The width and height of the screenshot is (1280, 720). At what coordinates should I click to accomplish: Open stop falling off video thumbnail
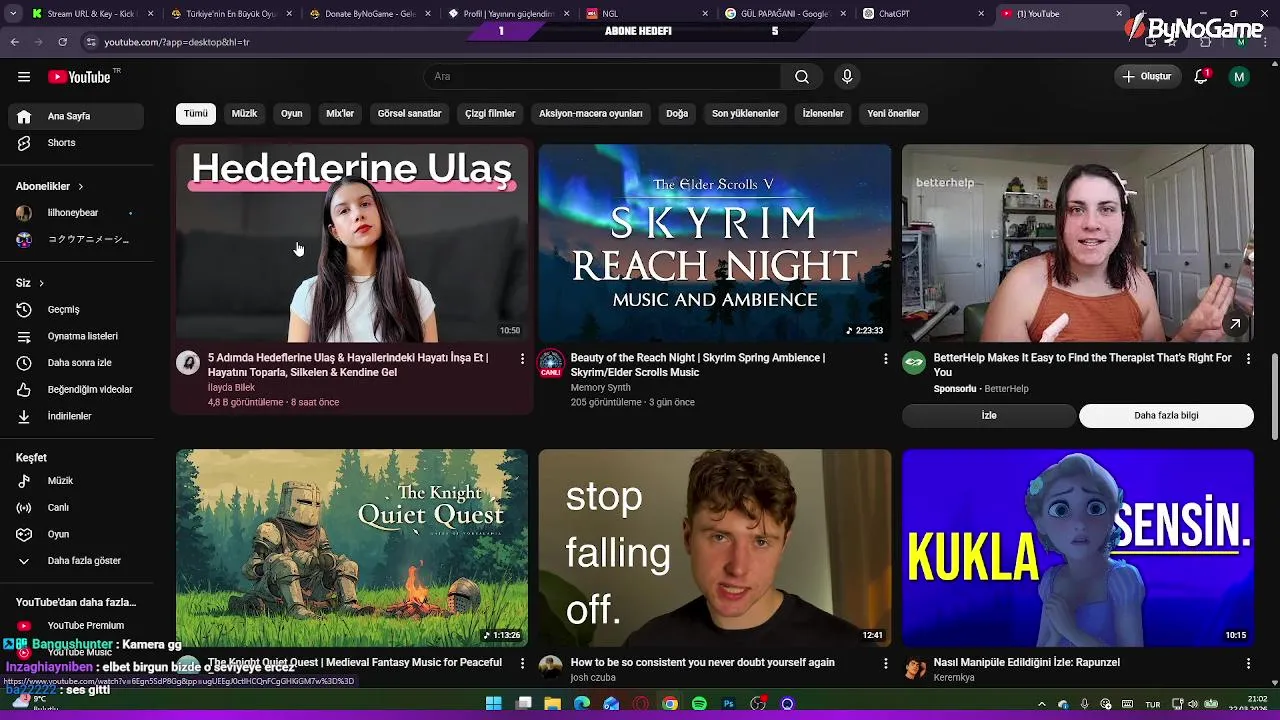click(715, 548)
